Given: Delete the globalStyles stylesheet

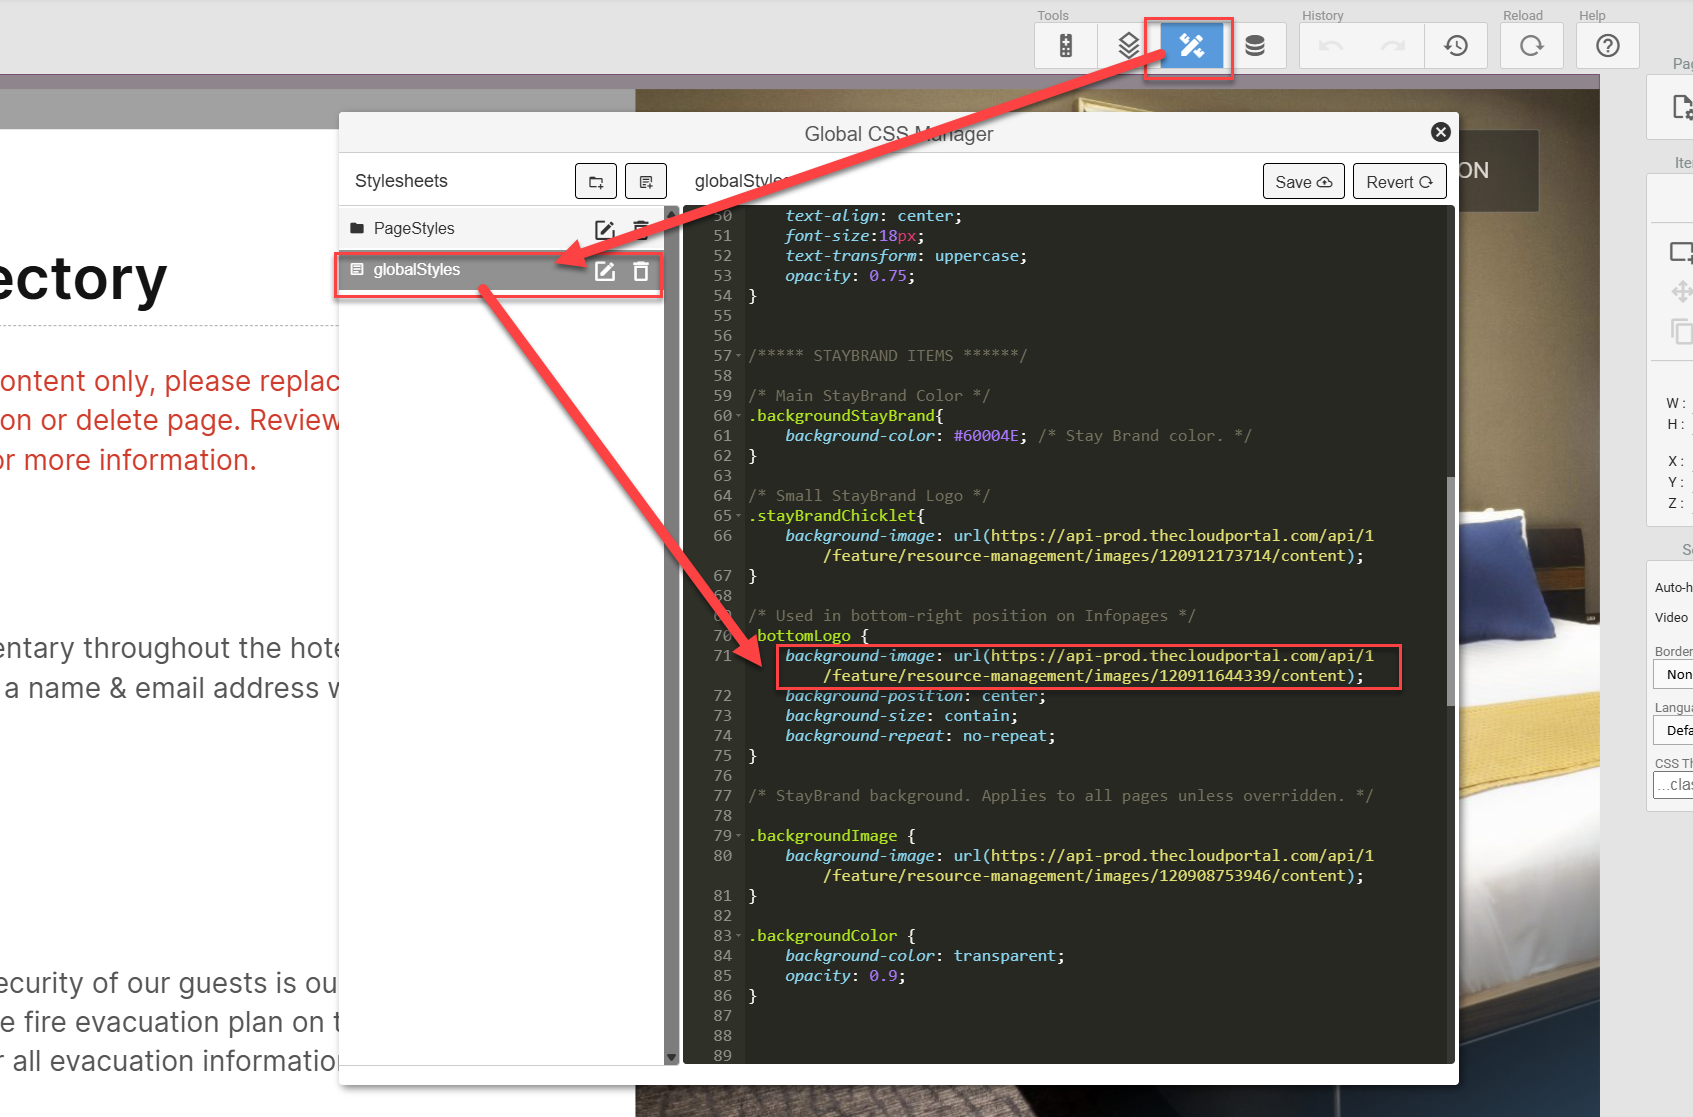Looking at the screenshot, I should (641, 271).
